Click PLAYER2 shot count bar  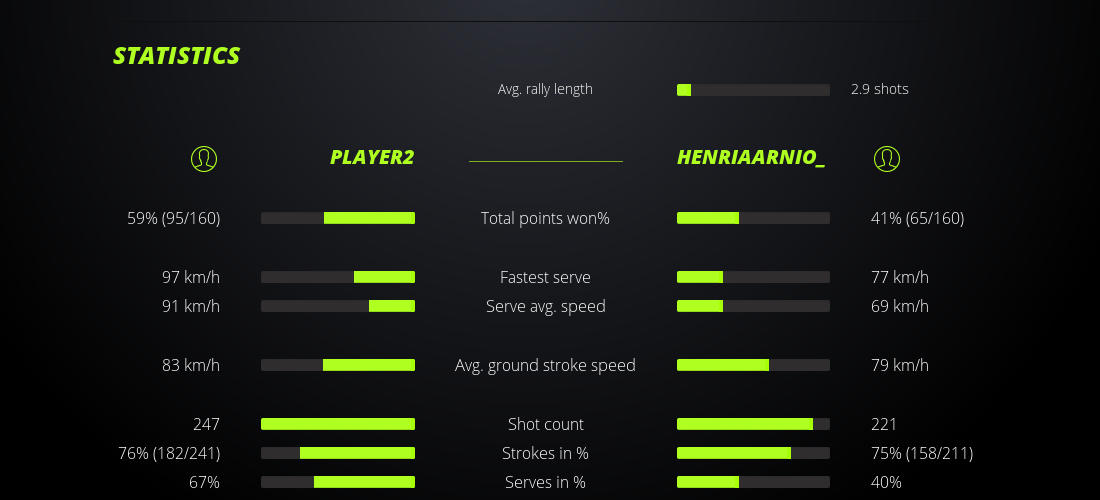(x=338, y=424)
